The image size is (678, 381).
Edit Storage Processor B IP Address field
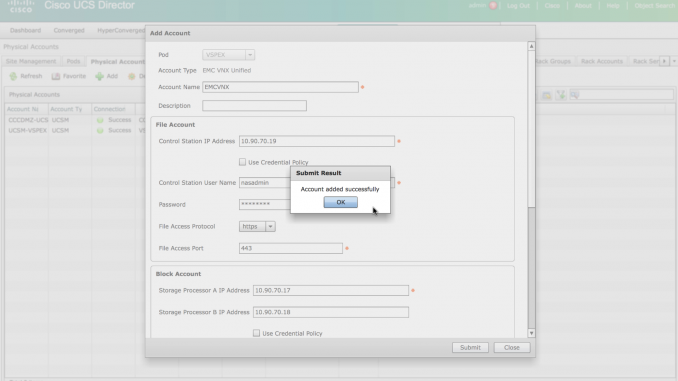pos(330,312)
